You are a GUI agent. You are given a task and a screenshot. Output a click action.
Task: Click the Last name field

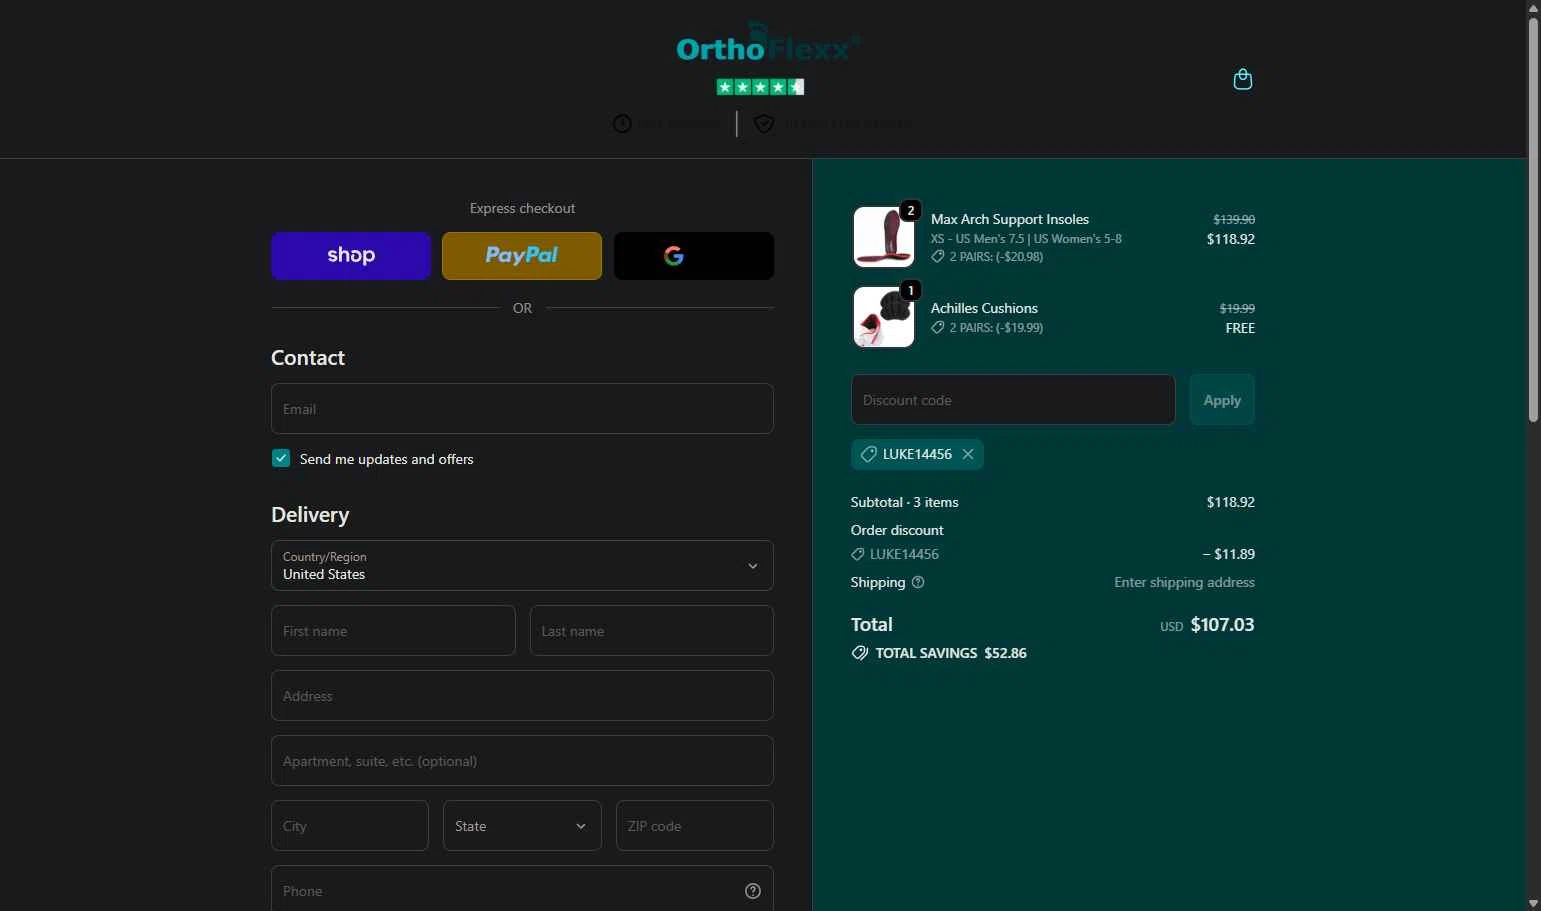(652, 631)
